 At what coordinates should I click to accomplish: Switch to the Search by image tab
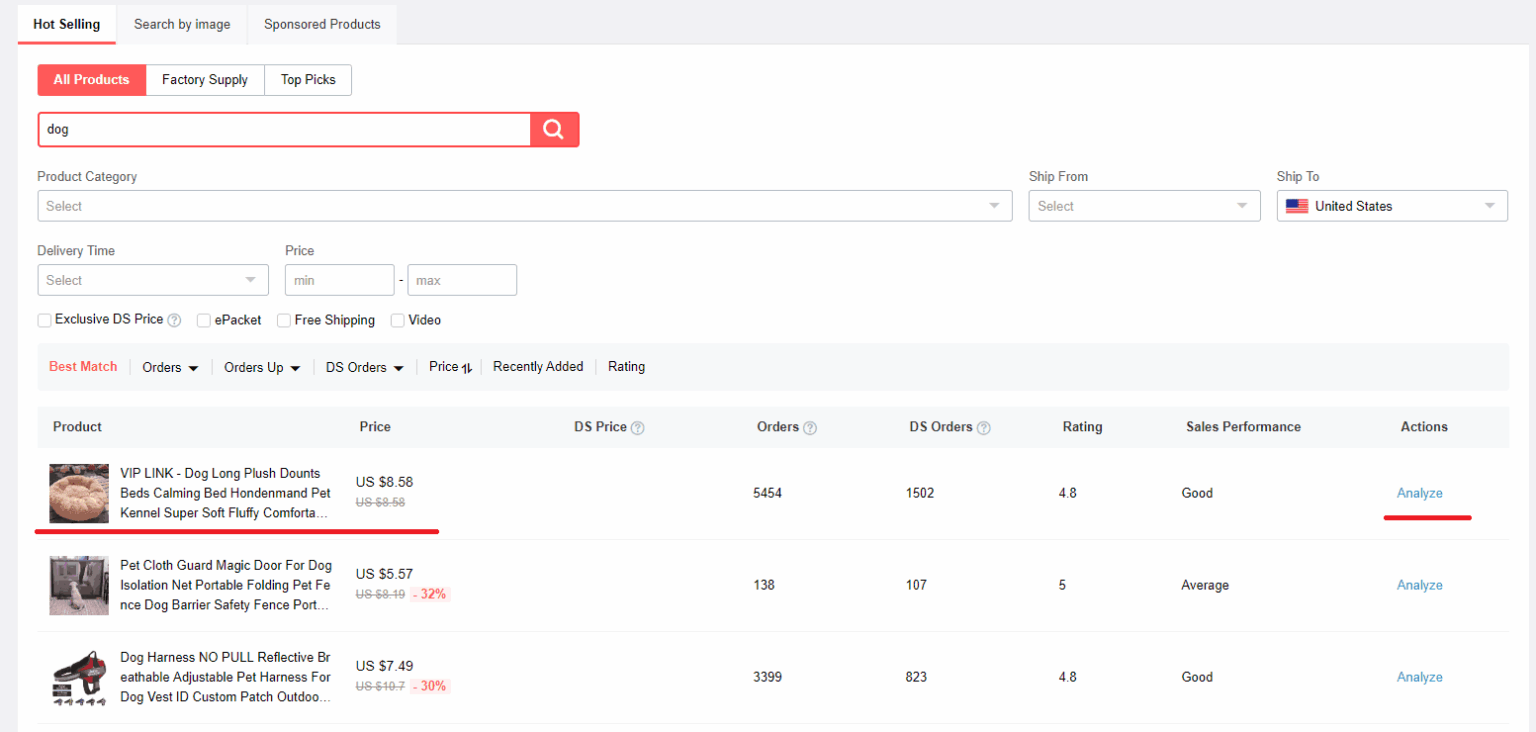tap(182, 24)
